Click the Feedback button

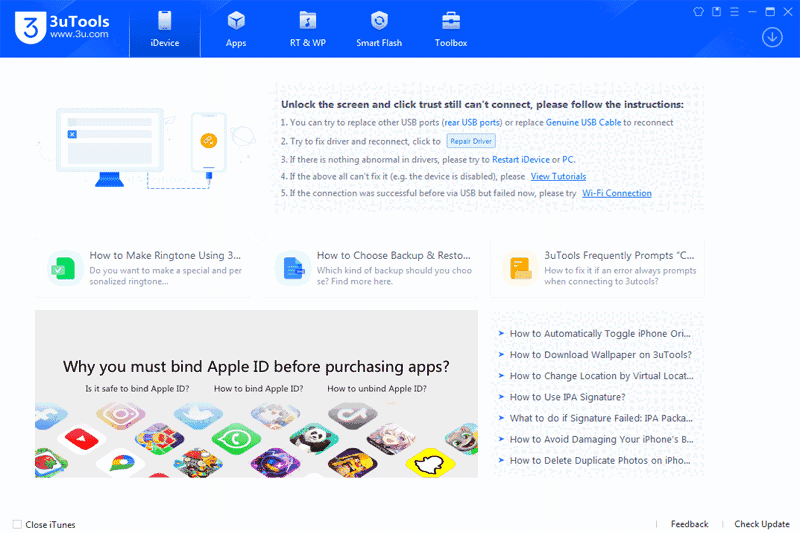(x=689, y=524)
